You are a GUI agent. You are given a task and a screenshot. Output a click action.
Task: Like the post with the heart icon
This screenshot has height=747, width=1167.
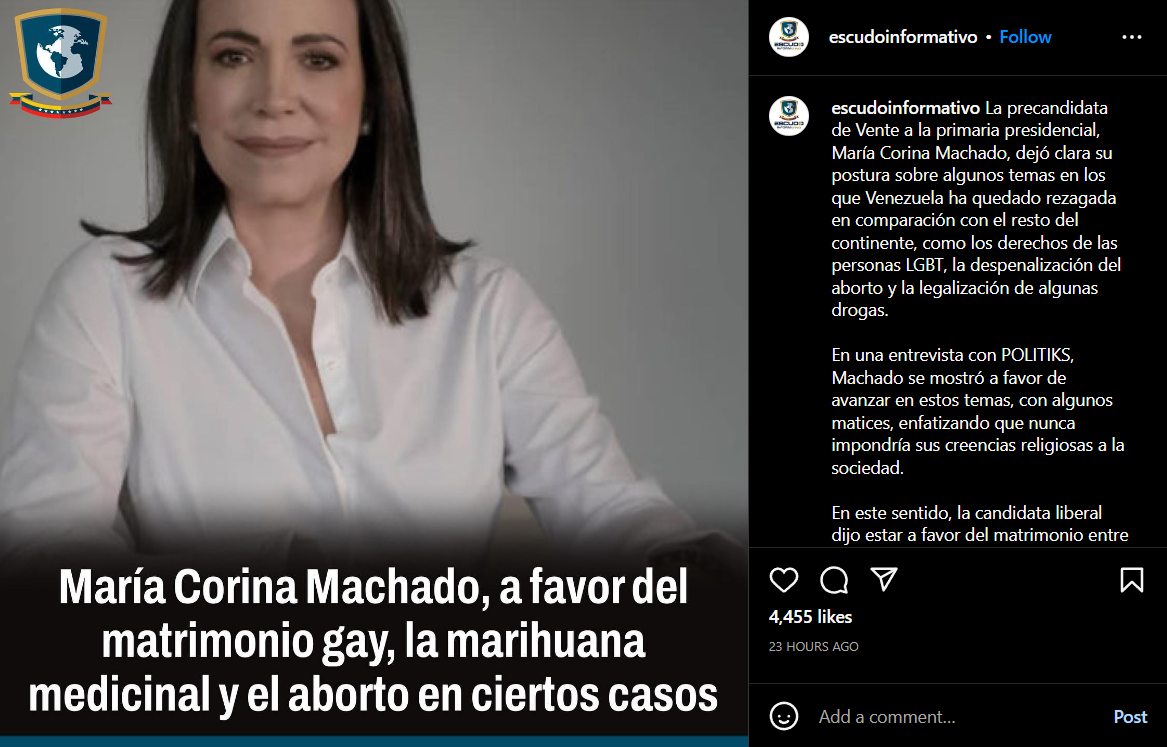784,580
